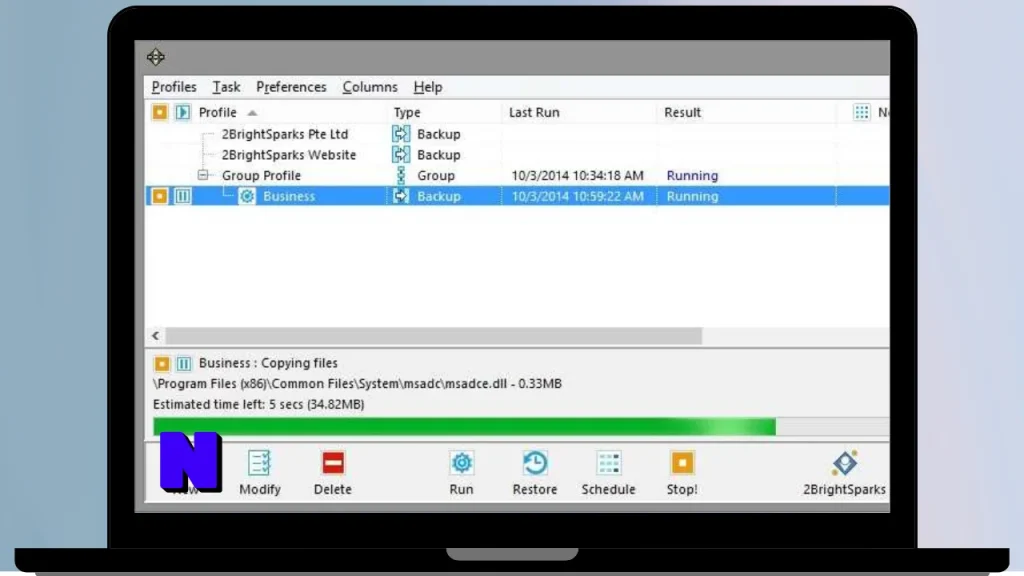Open the Schedule toolbar button
This screenshot has height=576, width=1024.
608,473
